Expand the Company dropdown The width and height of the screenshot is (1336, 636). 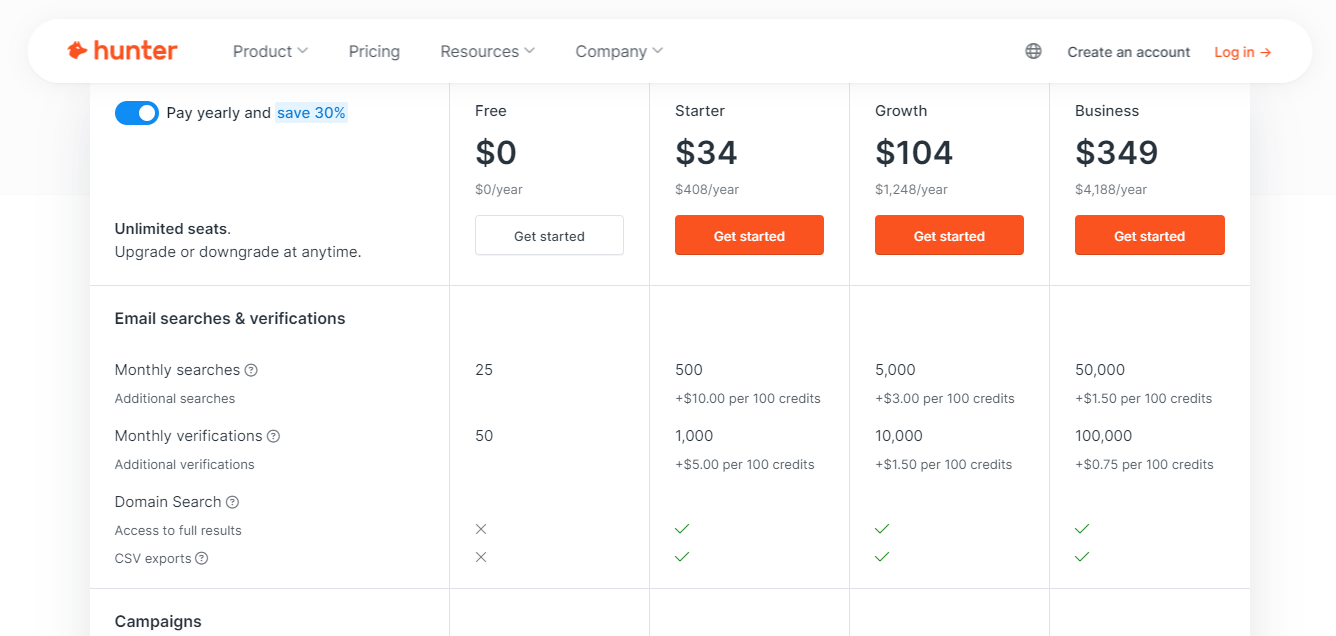coord(618,50)
